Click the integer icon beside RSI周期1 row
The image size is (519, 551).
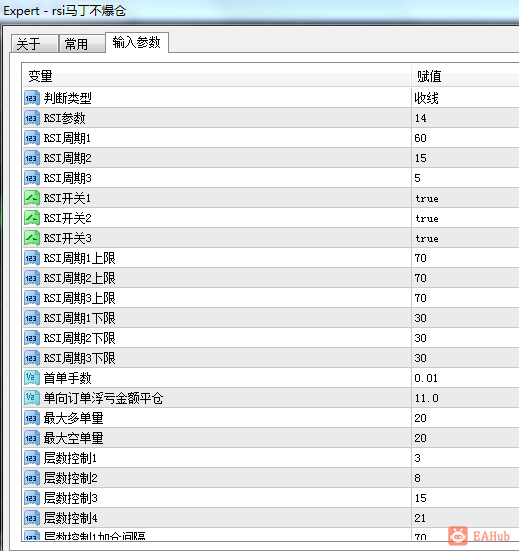(32, 138)
